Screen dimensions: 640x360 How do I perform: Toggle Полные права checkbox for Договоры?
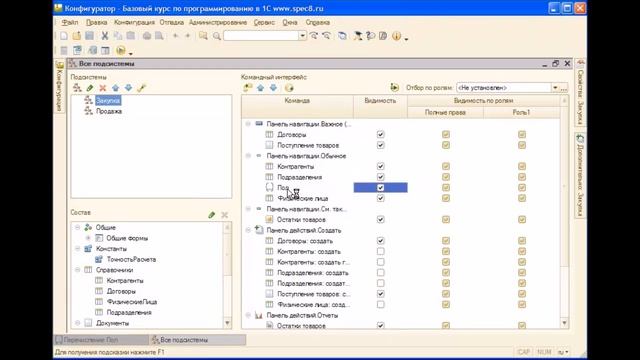(x=446, y=134)
